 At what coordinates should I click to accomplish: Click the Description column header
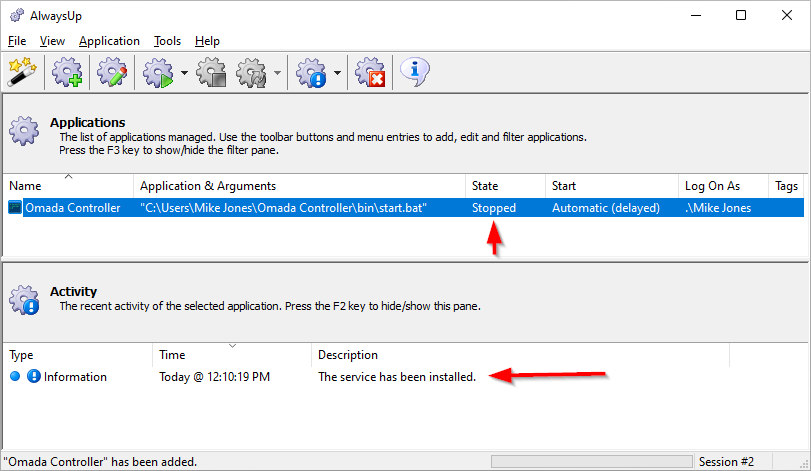tap(520, 355)
